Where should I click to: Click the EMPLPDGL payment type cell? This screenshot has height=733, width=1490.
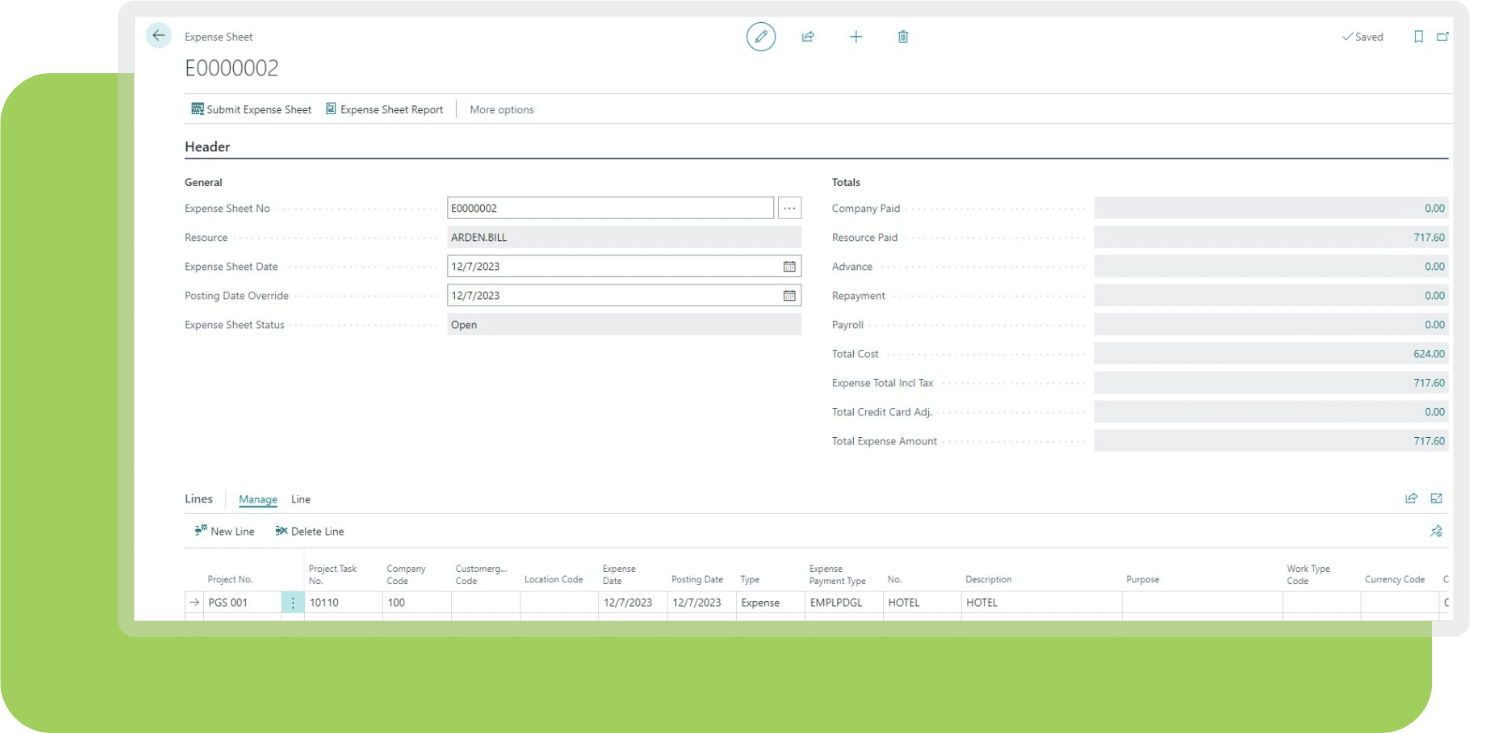click(844, 603)
